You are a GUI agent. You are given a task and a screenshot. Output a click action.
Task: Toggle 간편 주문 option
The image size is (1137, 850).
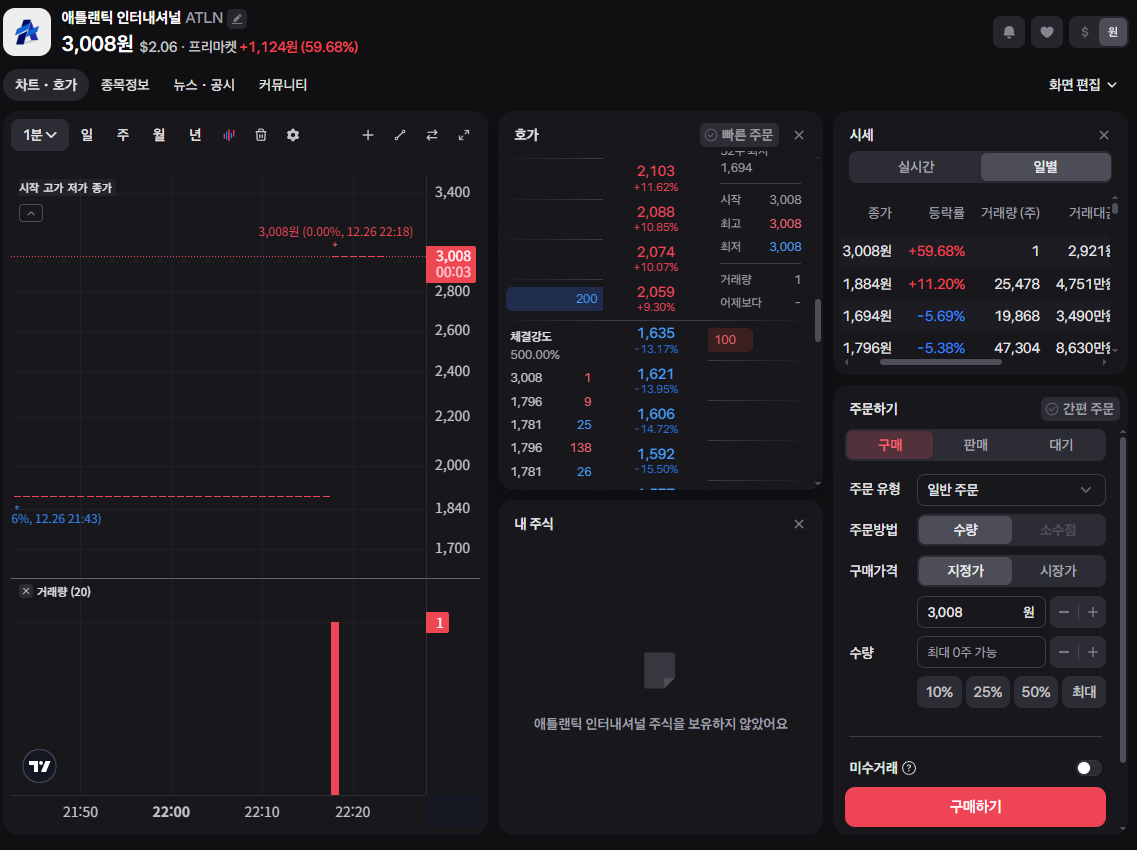[x=1080, y=409]
